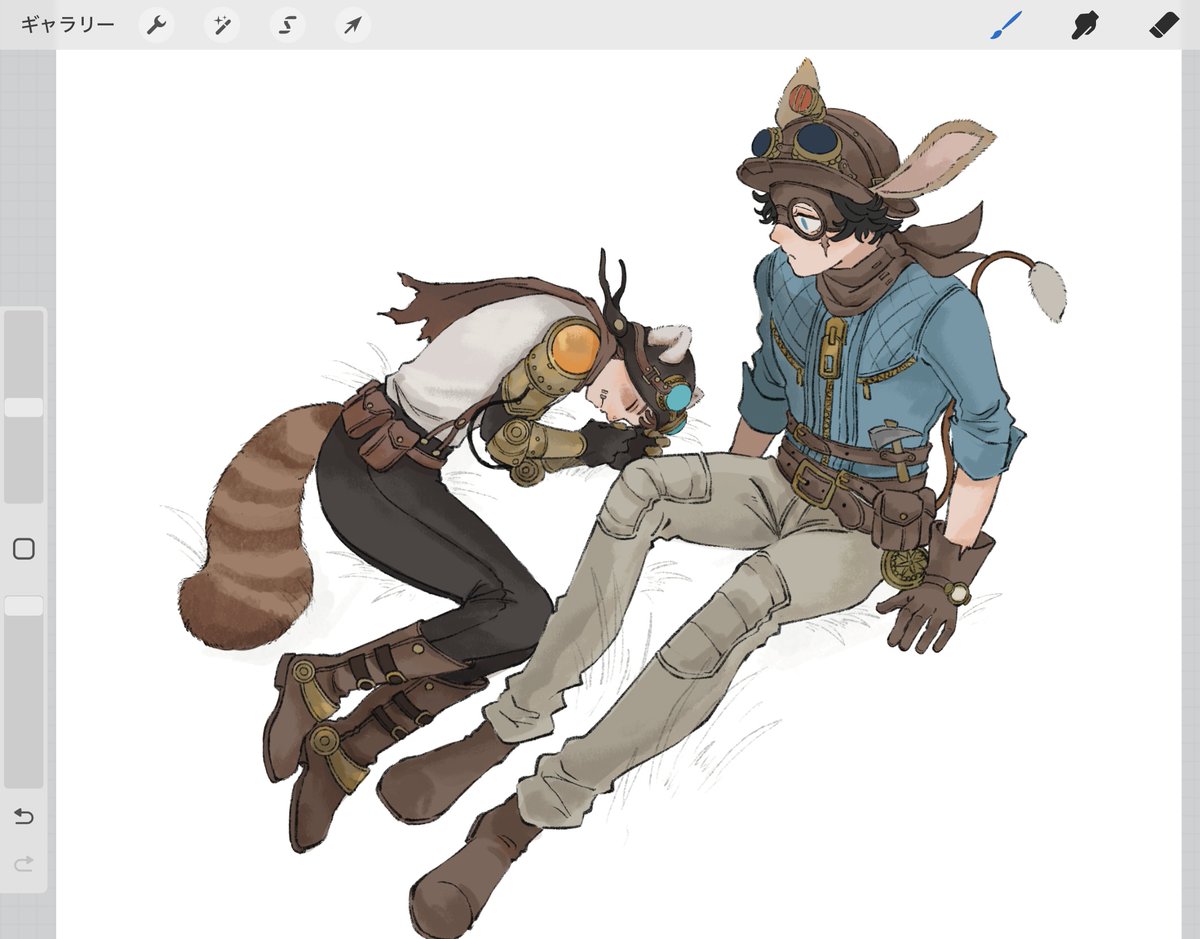The height and width of the screenshot is (939, 1200).
Task: Undo the last stroke
Action: coord(23,817)
